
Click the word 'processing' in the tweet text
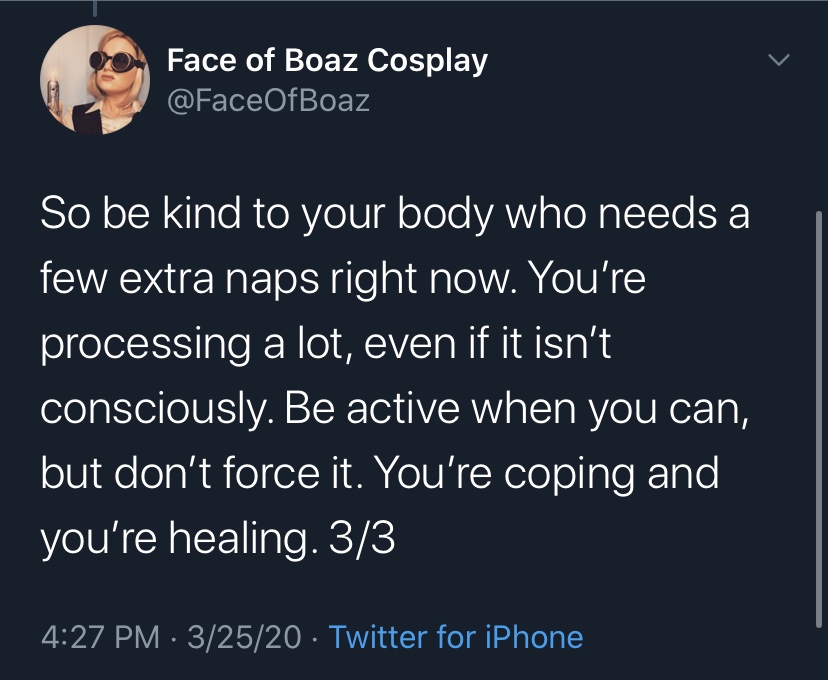point(145,345)
